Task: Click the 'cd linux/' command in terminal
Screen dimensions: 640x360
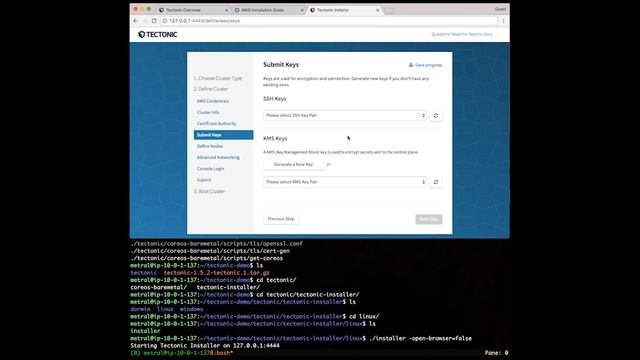Action: [364, 317]
